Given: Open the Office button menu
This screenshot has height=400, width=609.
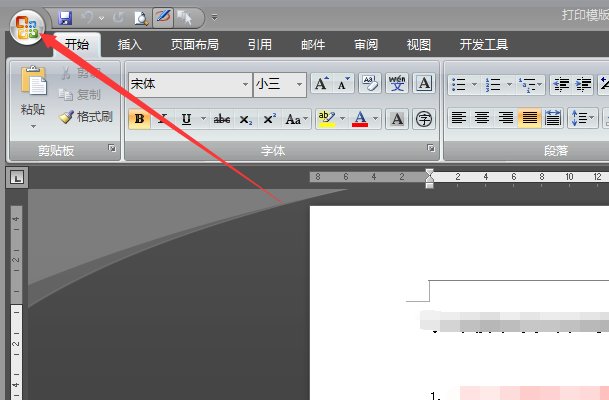Looking at the screenshot, I should pyautogui.click(x=26, y=26).
